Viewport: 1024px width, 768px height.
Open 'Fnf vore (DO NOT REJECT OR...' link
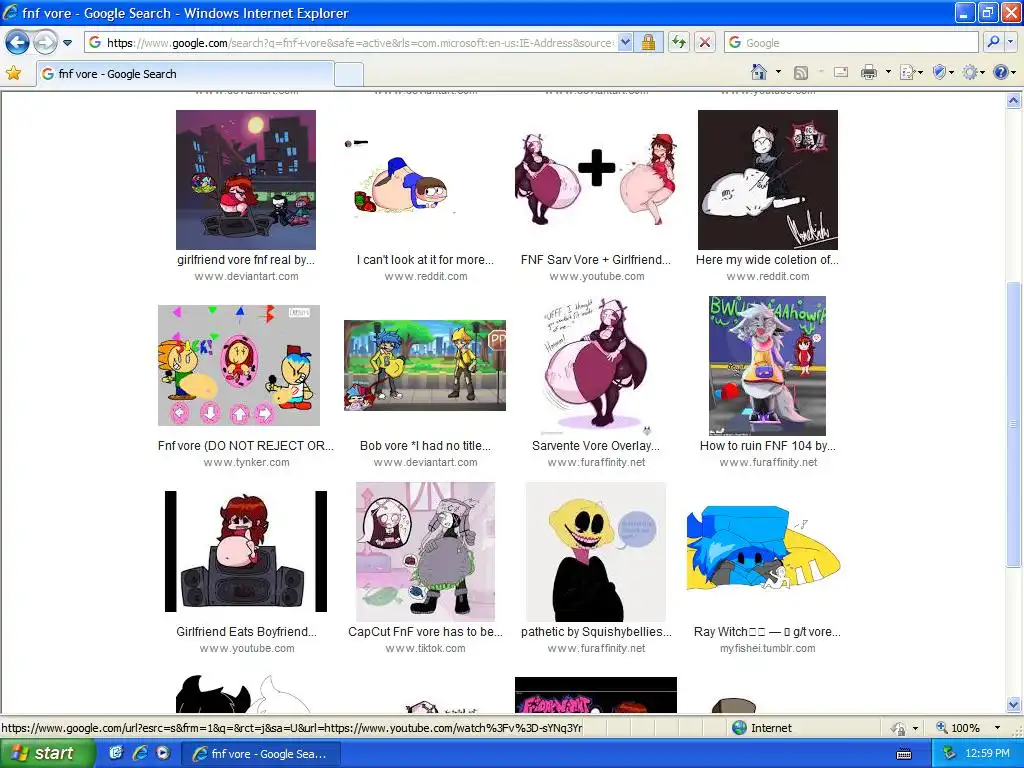point(246,446)
